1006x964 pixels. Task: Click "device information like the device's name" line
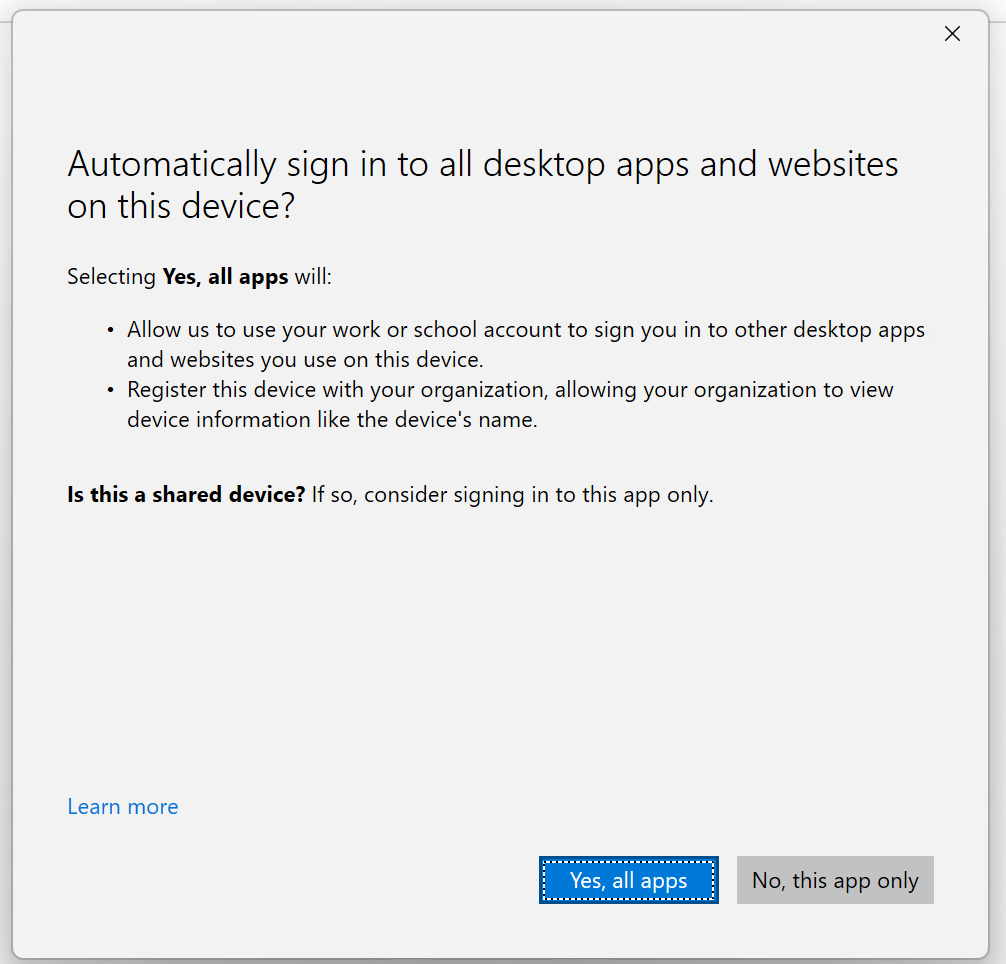tap(332, 420)
